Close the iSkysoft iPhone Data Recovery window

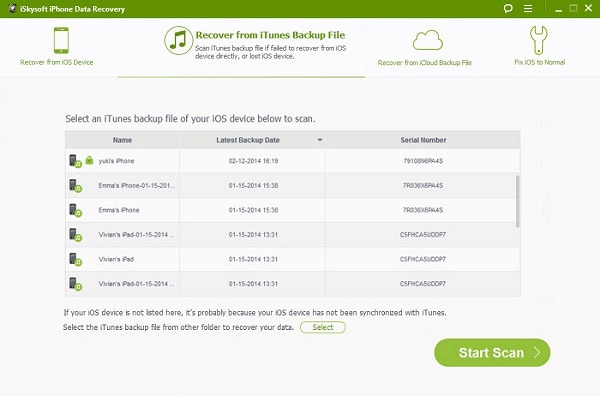tap(589, 8)
